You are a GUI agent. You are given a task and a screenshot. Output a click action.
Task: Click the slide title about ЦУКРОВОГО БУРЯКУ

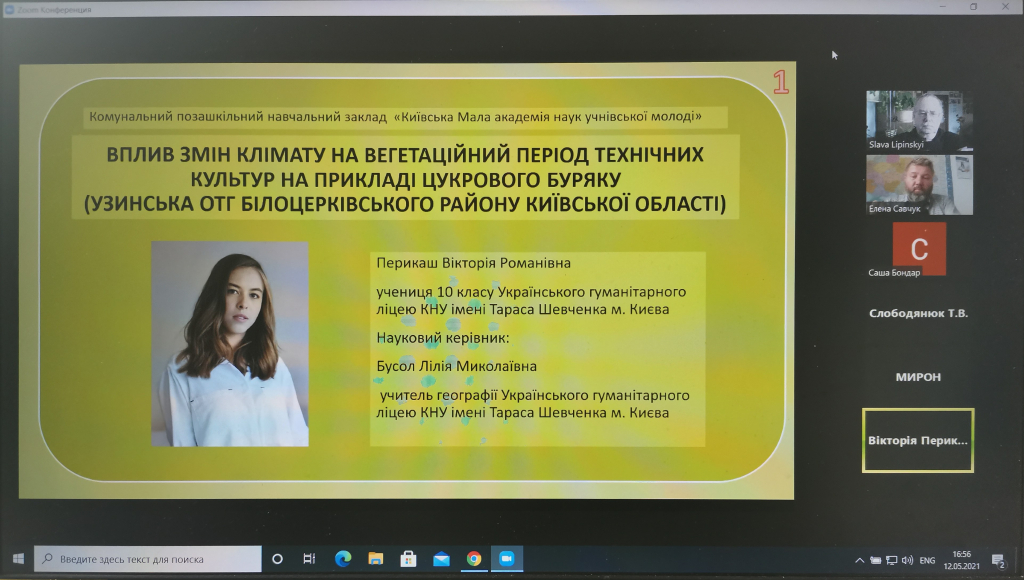tap(405, 179)
